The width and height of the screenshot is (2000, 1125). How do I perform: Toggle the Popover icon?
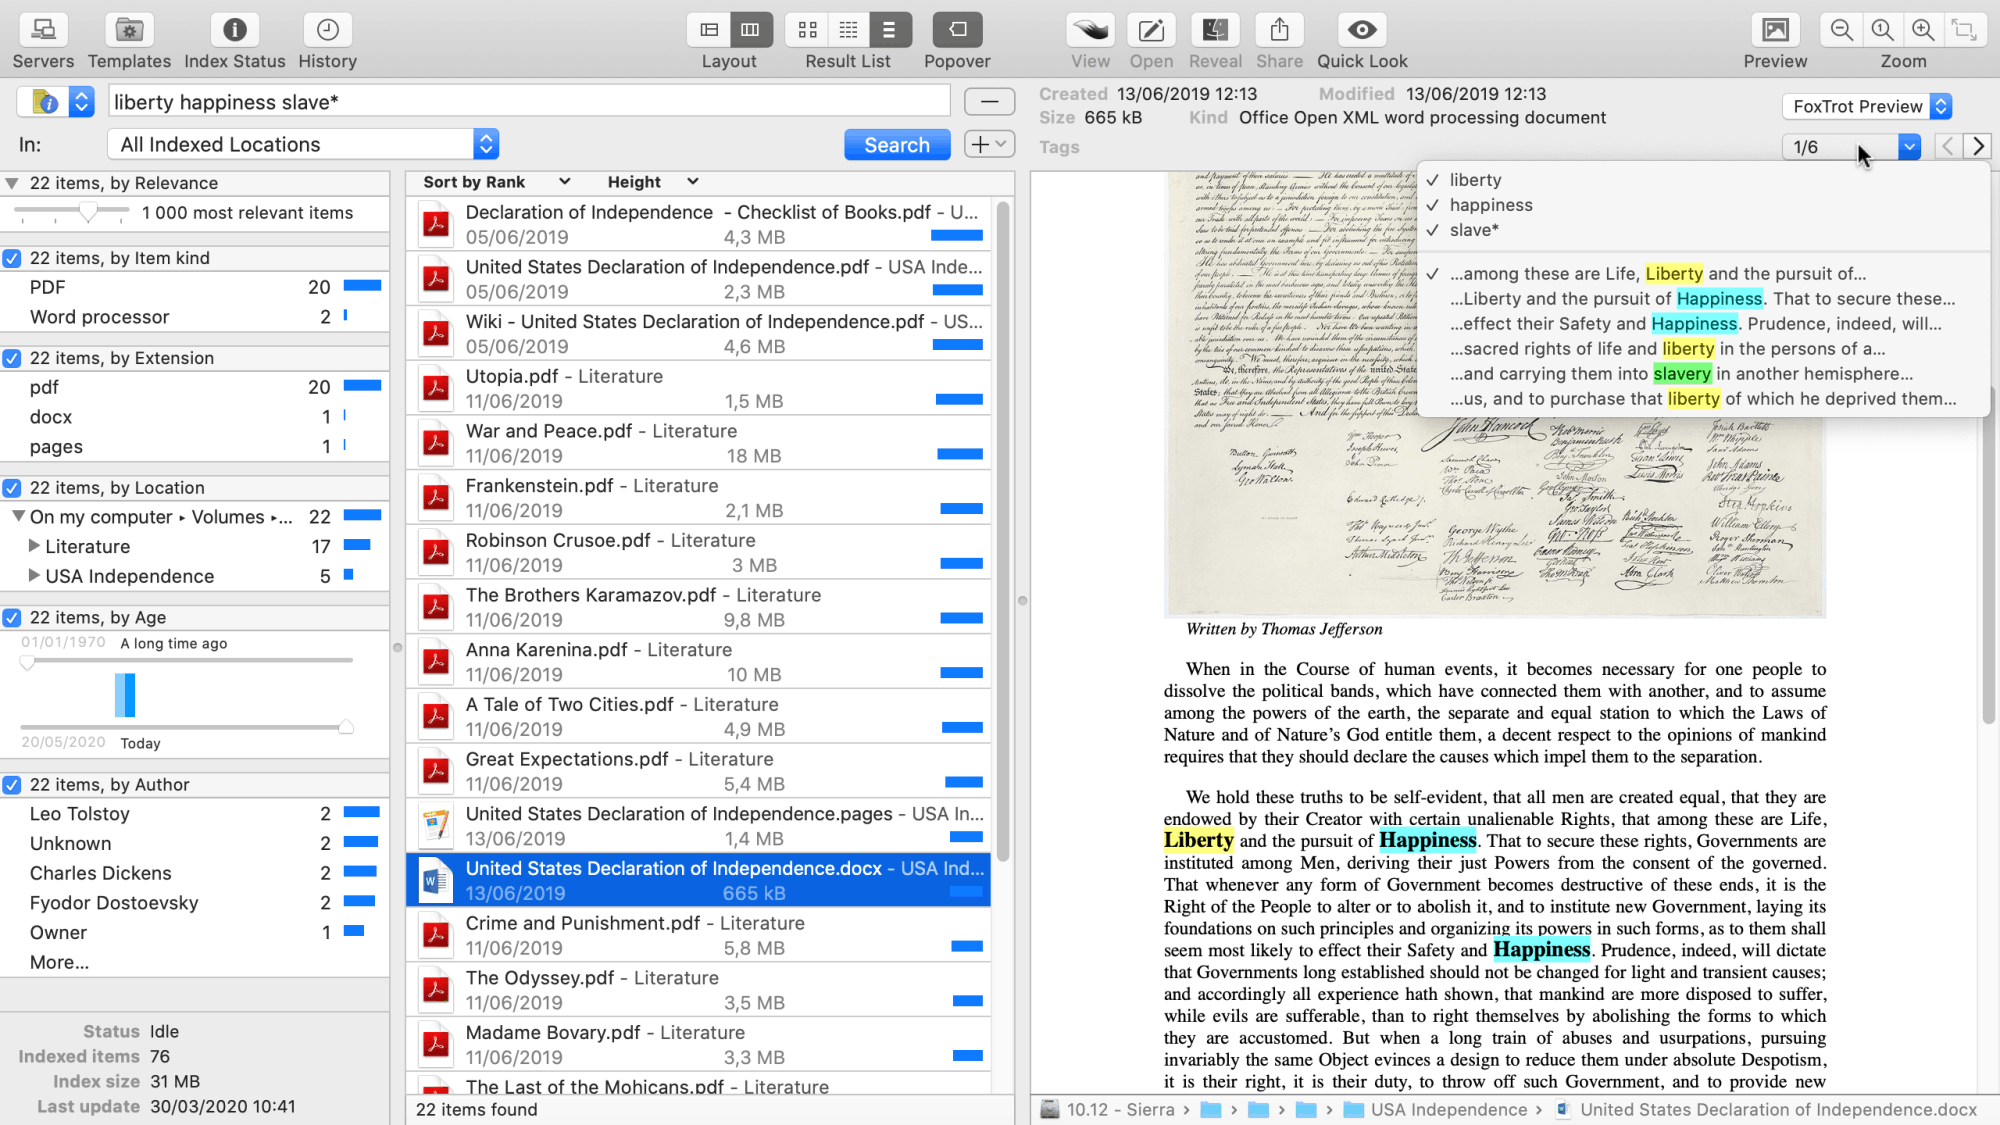pyautogui.click(x=957, y=30)
